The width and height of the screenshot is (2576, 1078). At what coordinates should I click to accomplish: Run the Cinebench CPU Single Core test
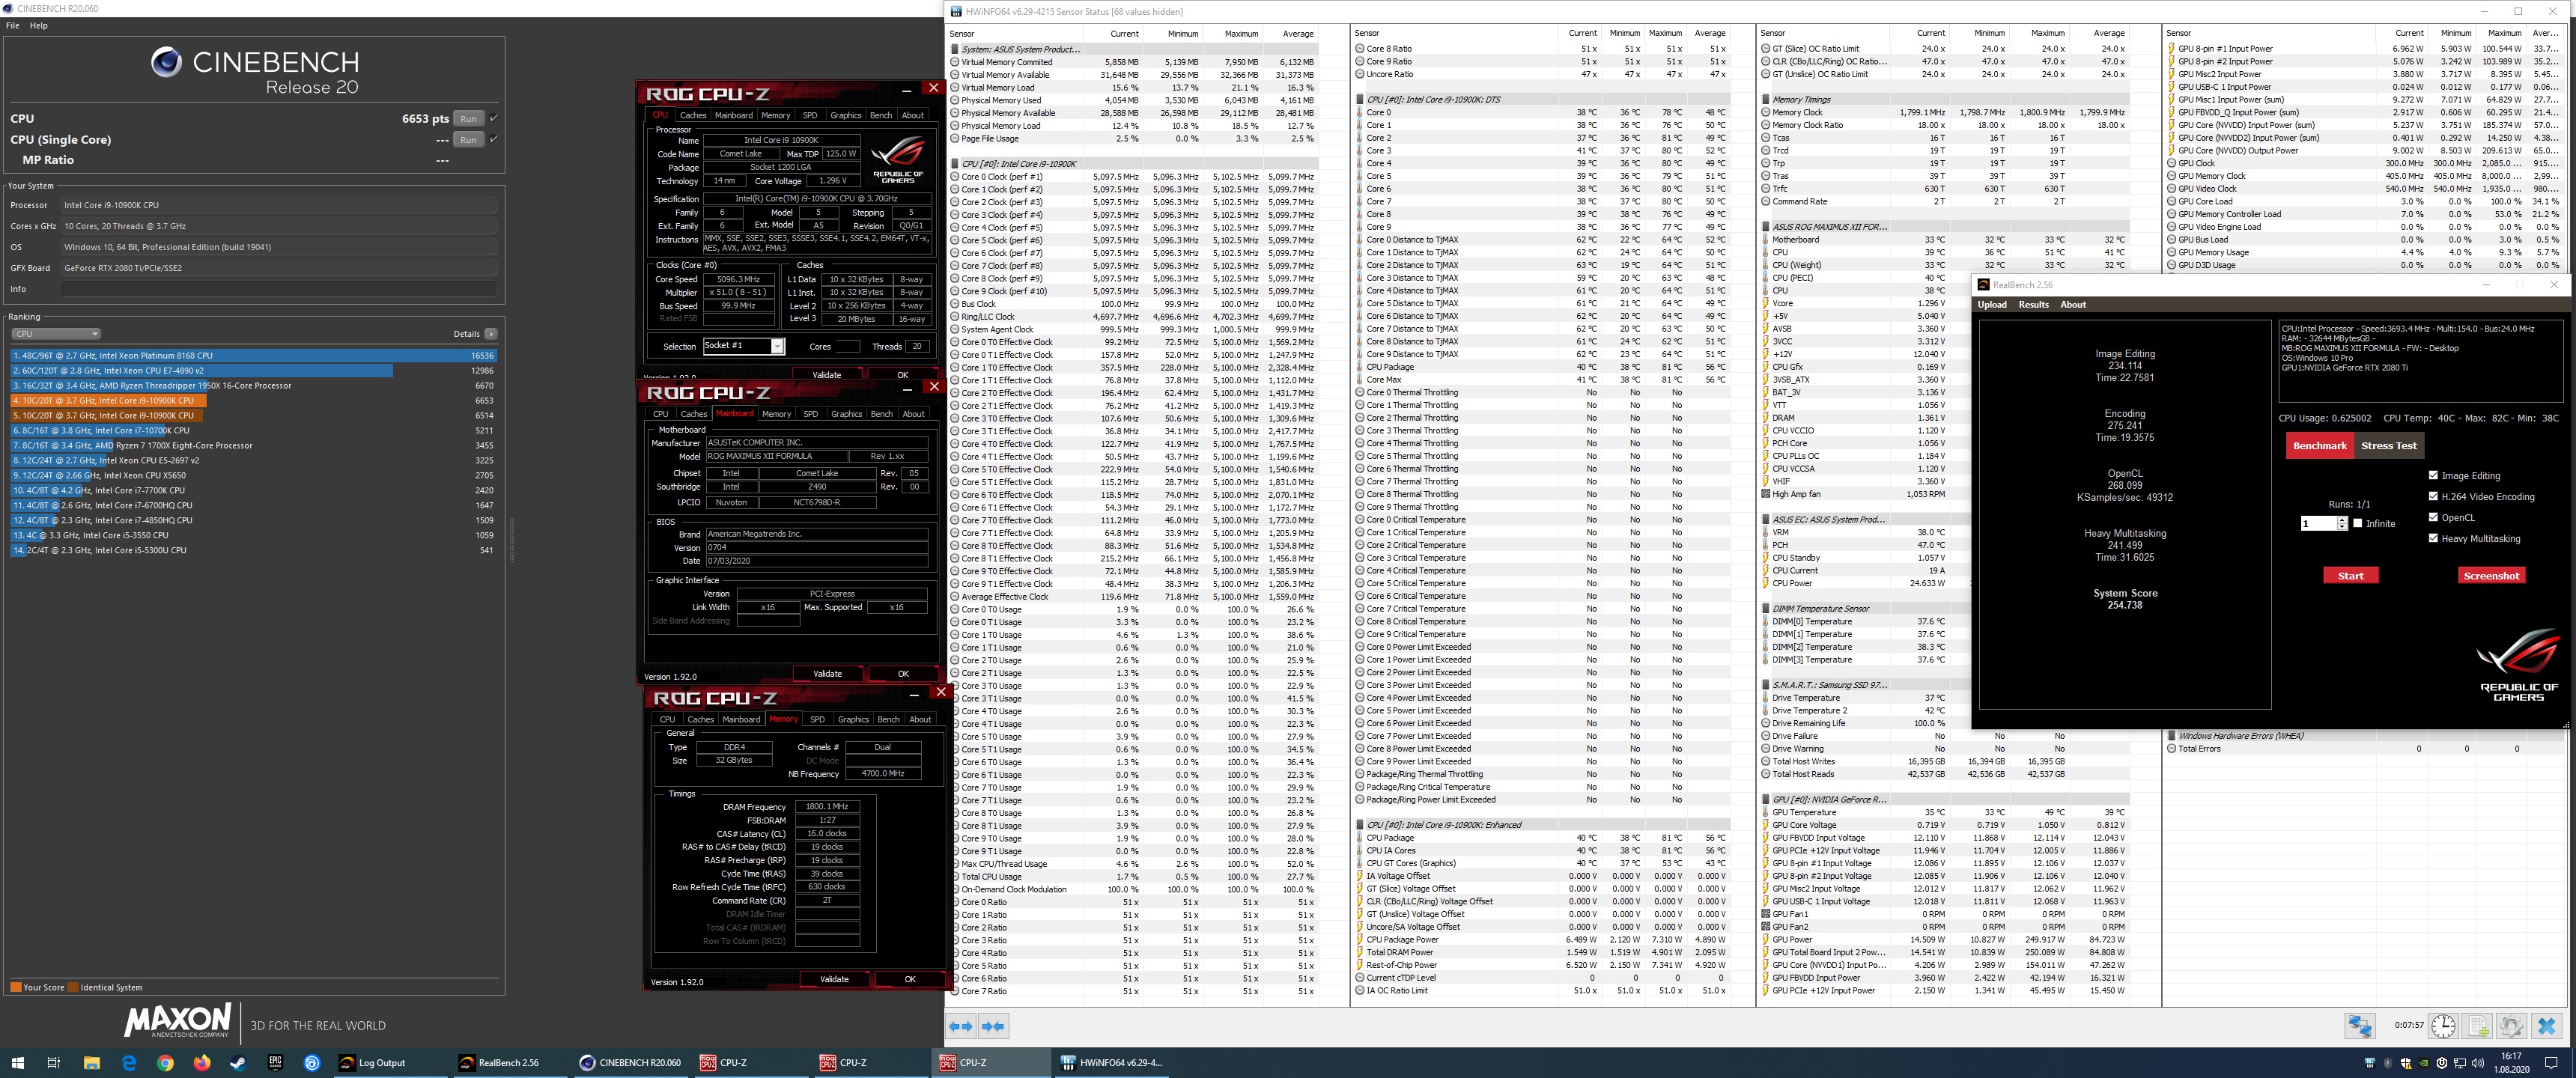(468, 139)
